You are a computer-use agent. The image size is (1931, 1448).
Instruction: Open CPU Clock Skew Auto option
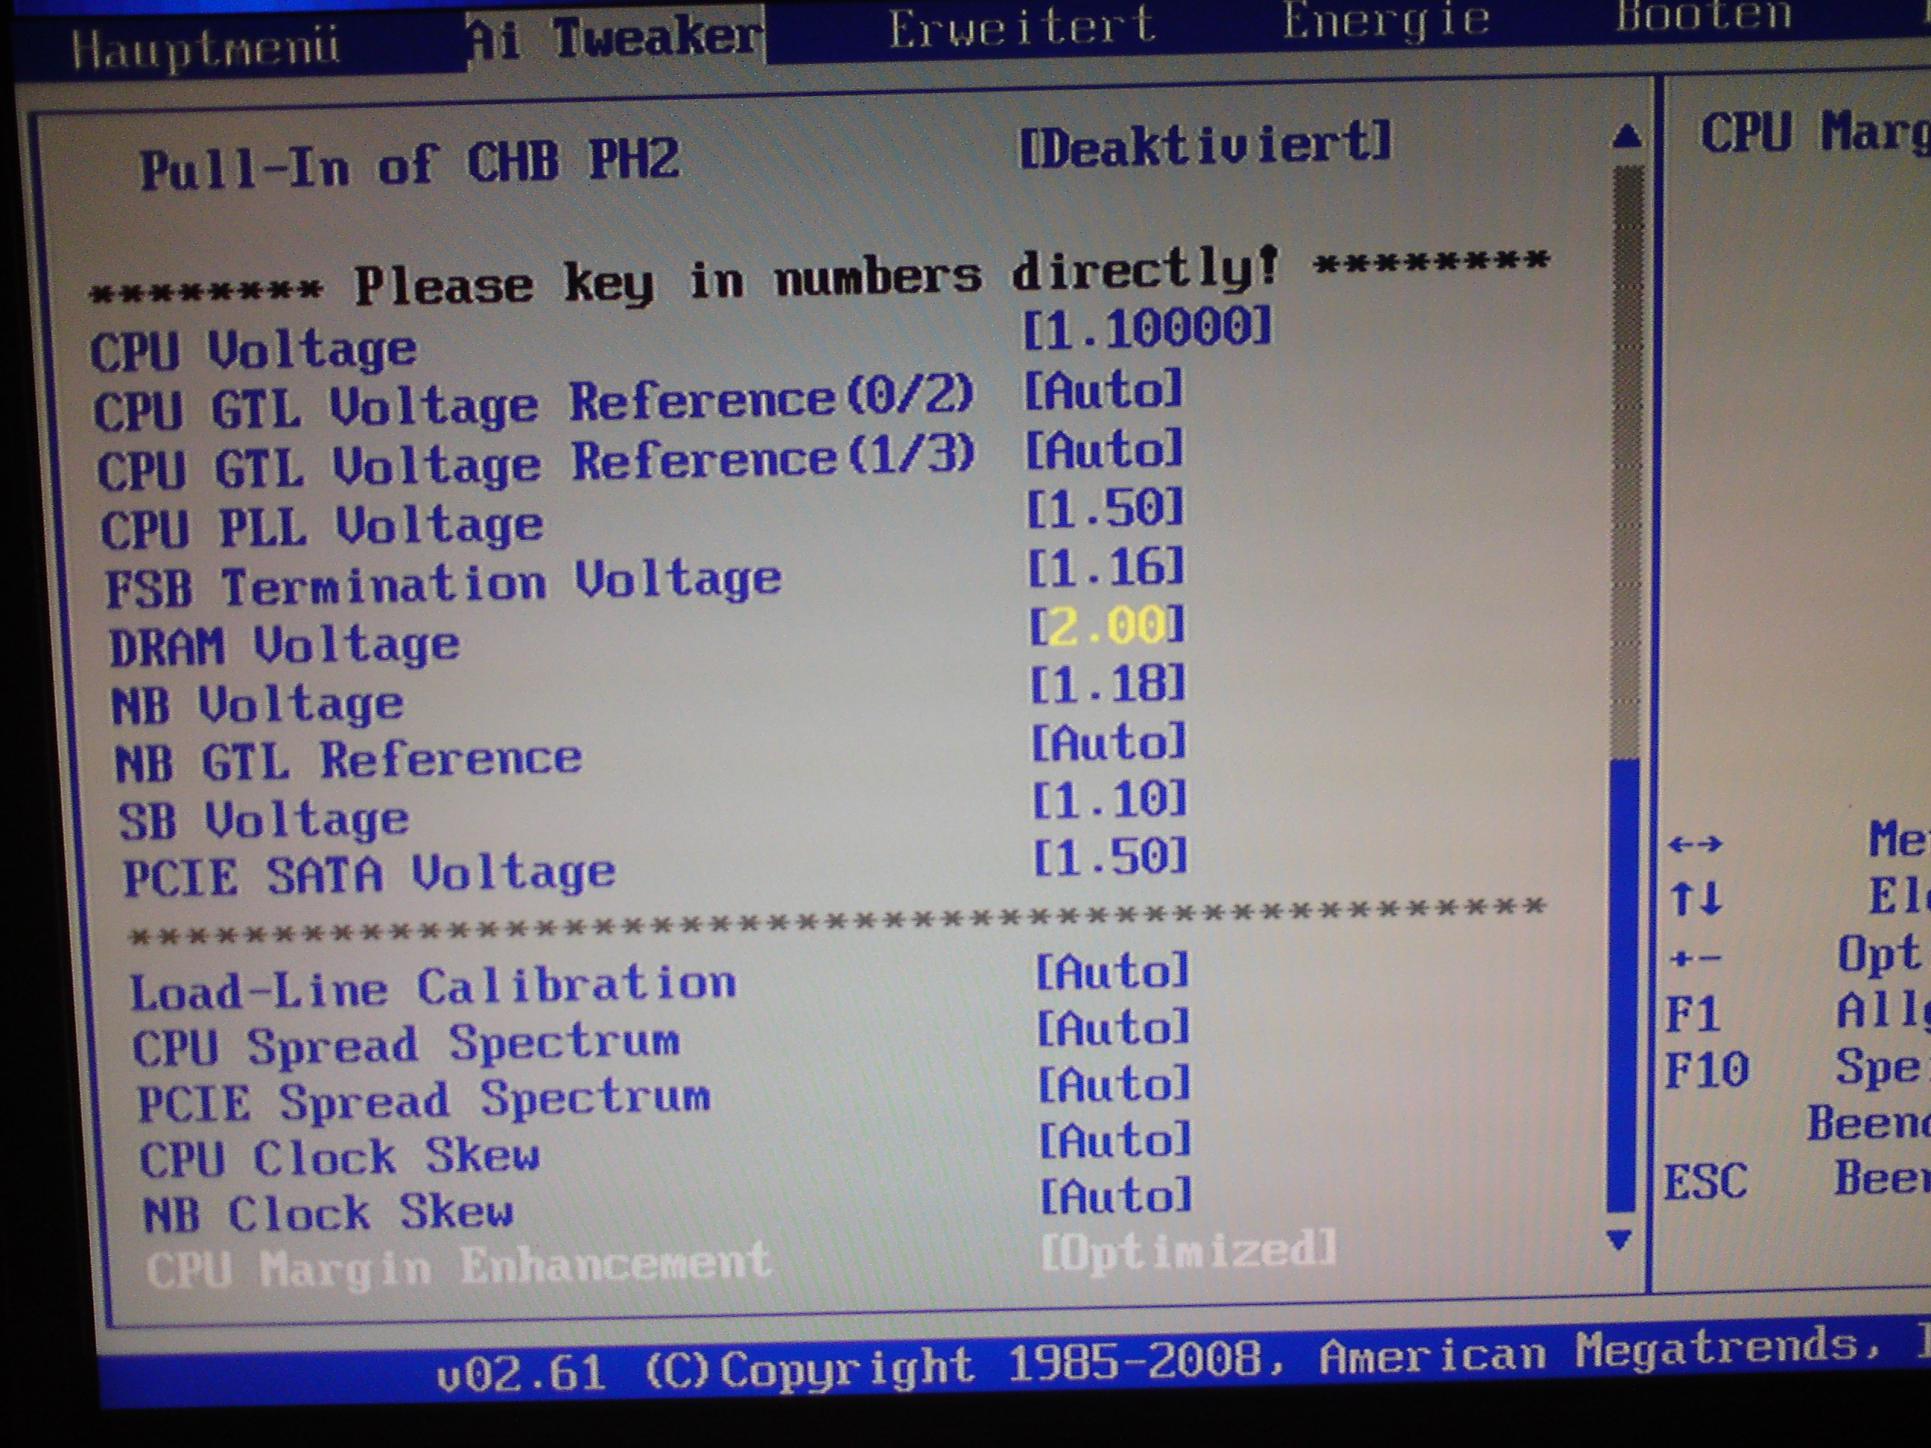tap(1115, 1140)
